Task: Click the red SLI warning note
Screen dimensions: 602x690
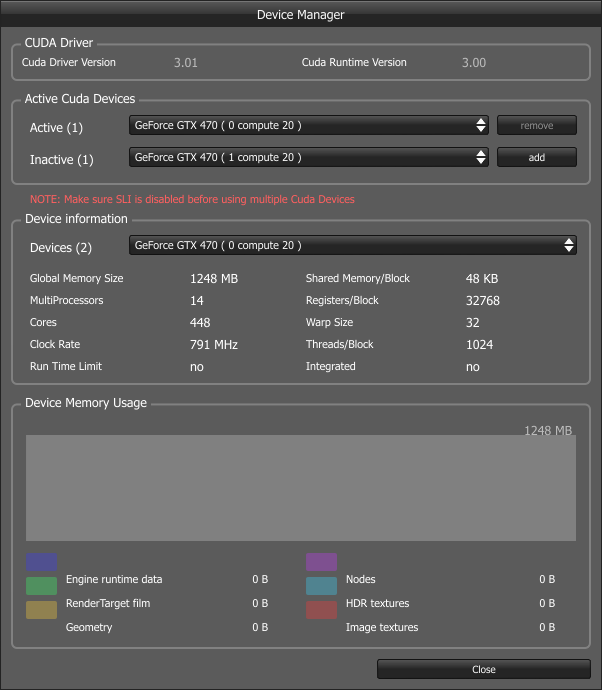Action: [192, 199]
